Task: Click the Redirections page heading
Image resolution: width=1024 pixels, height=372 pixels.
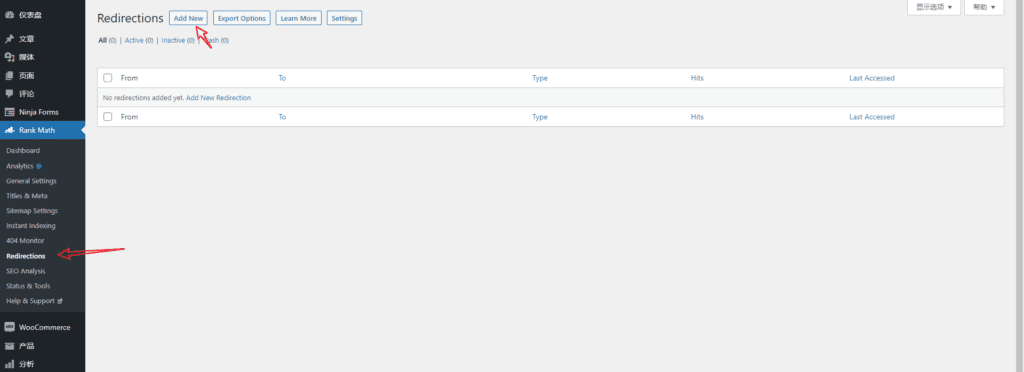Action: tap(130, 18)
